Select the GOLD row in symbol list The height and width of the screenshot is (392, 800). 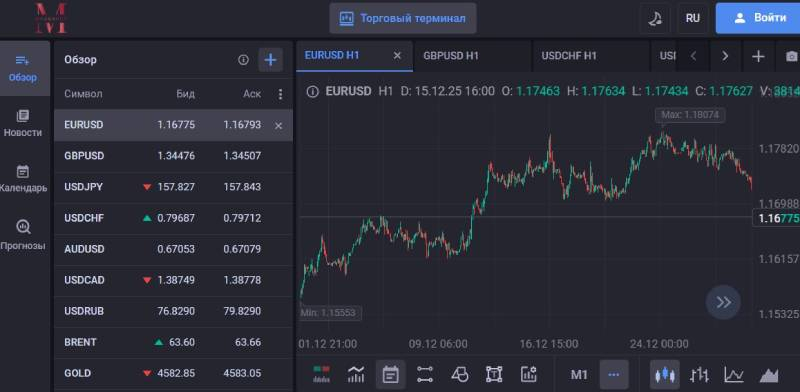pyautogui.click(x=173, y=374)
